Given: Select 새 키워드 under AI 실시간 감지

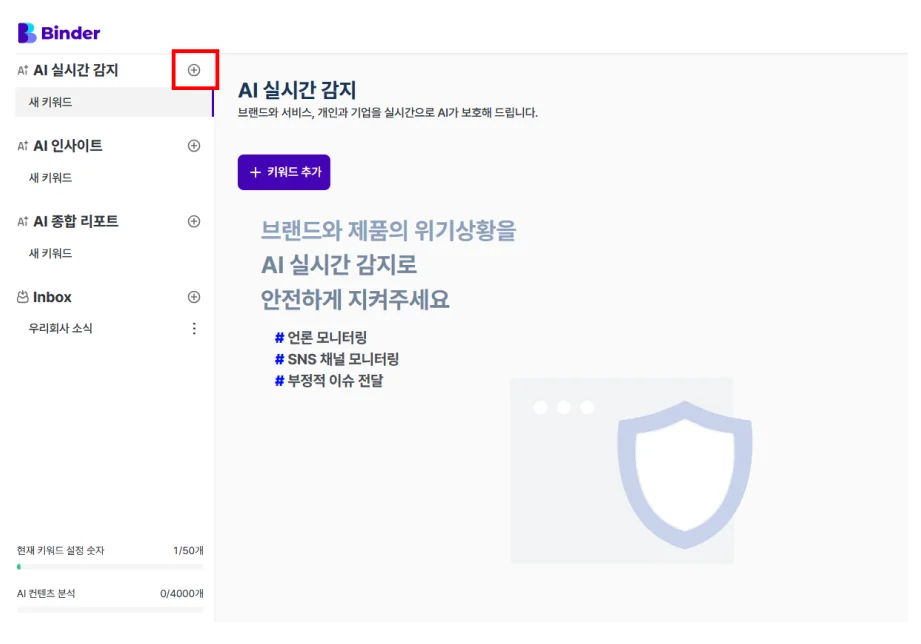Looking at the screenshot, I should (114, 102).
